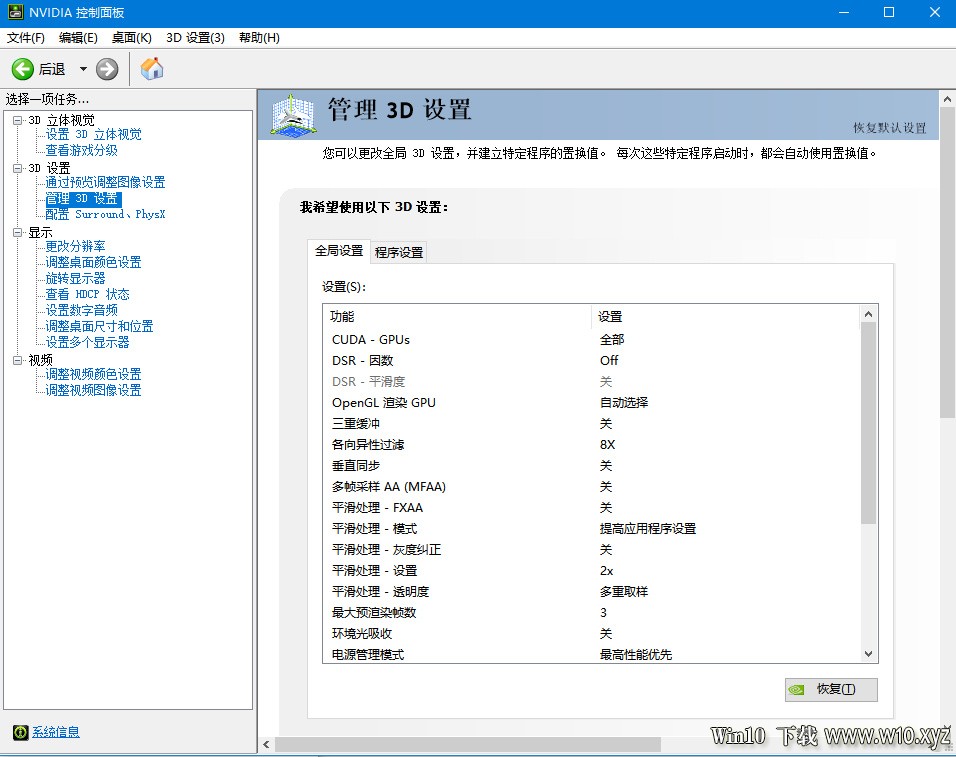Viewport: 956px width, 757px height.
Task: Click the 恢复(T) restore button
Action: pyautogui.click(x=831, y=689)
